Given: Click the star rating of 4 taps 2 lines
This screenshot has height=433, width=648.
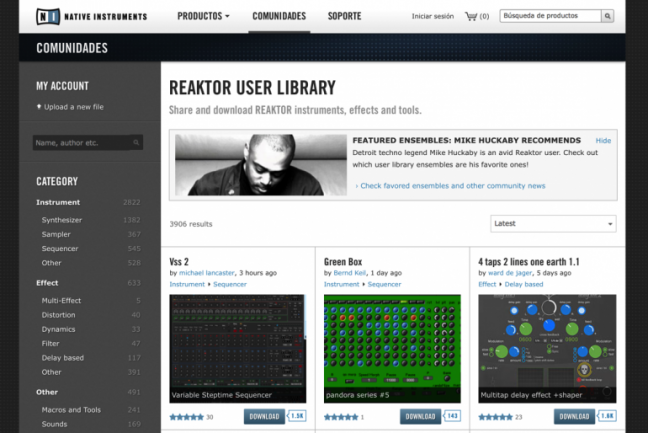Looking at the screenshot, I should 496,417.
